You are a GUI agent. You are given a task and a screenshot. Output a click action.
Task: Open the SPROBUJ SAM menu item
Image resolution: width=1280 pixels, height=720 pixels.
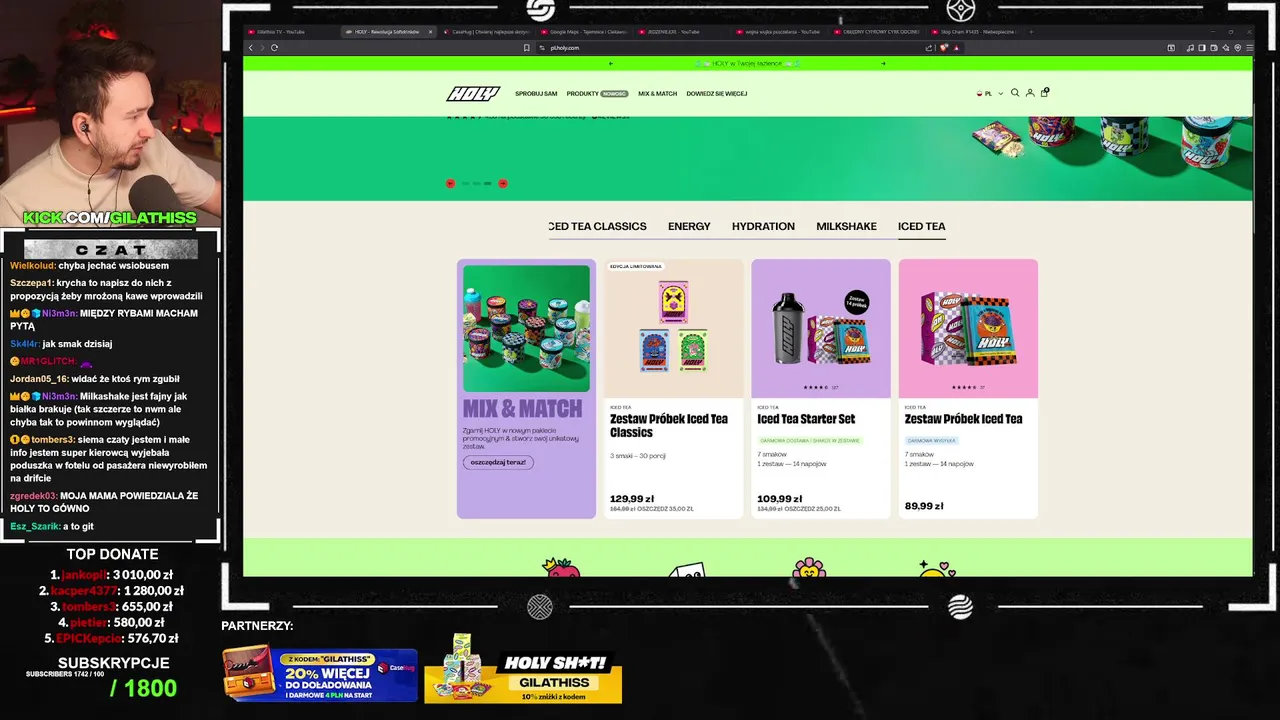pos(536,94)
